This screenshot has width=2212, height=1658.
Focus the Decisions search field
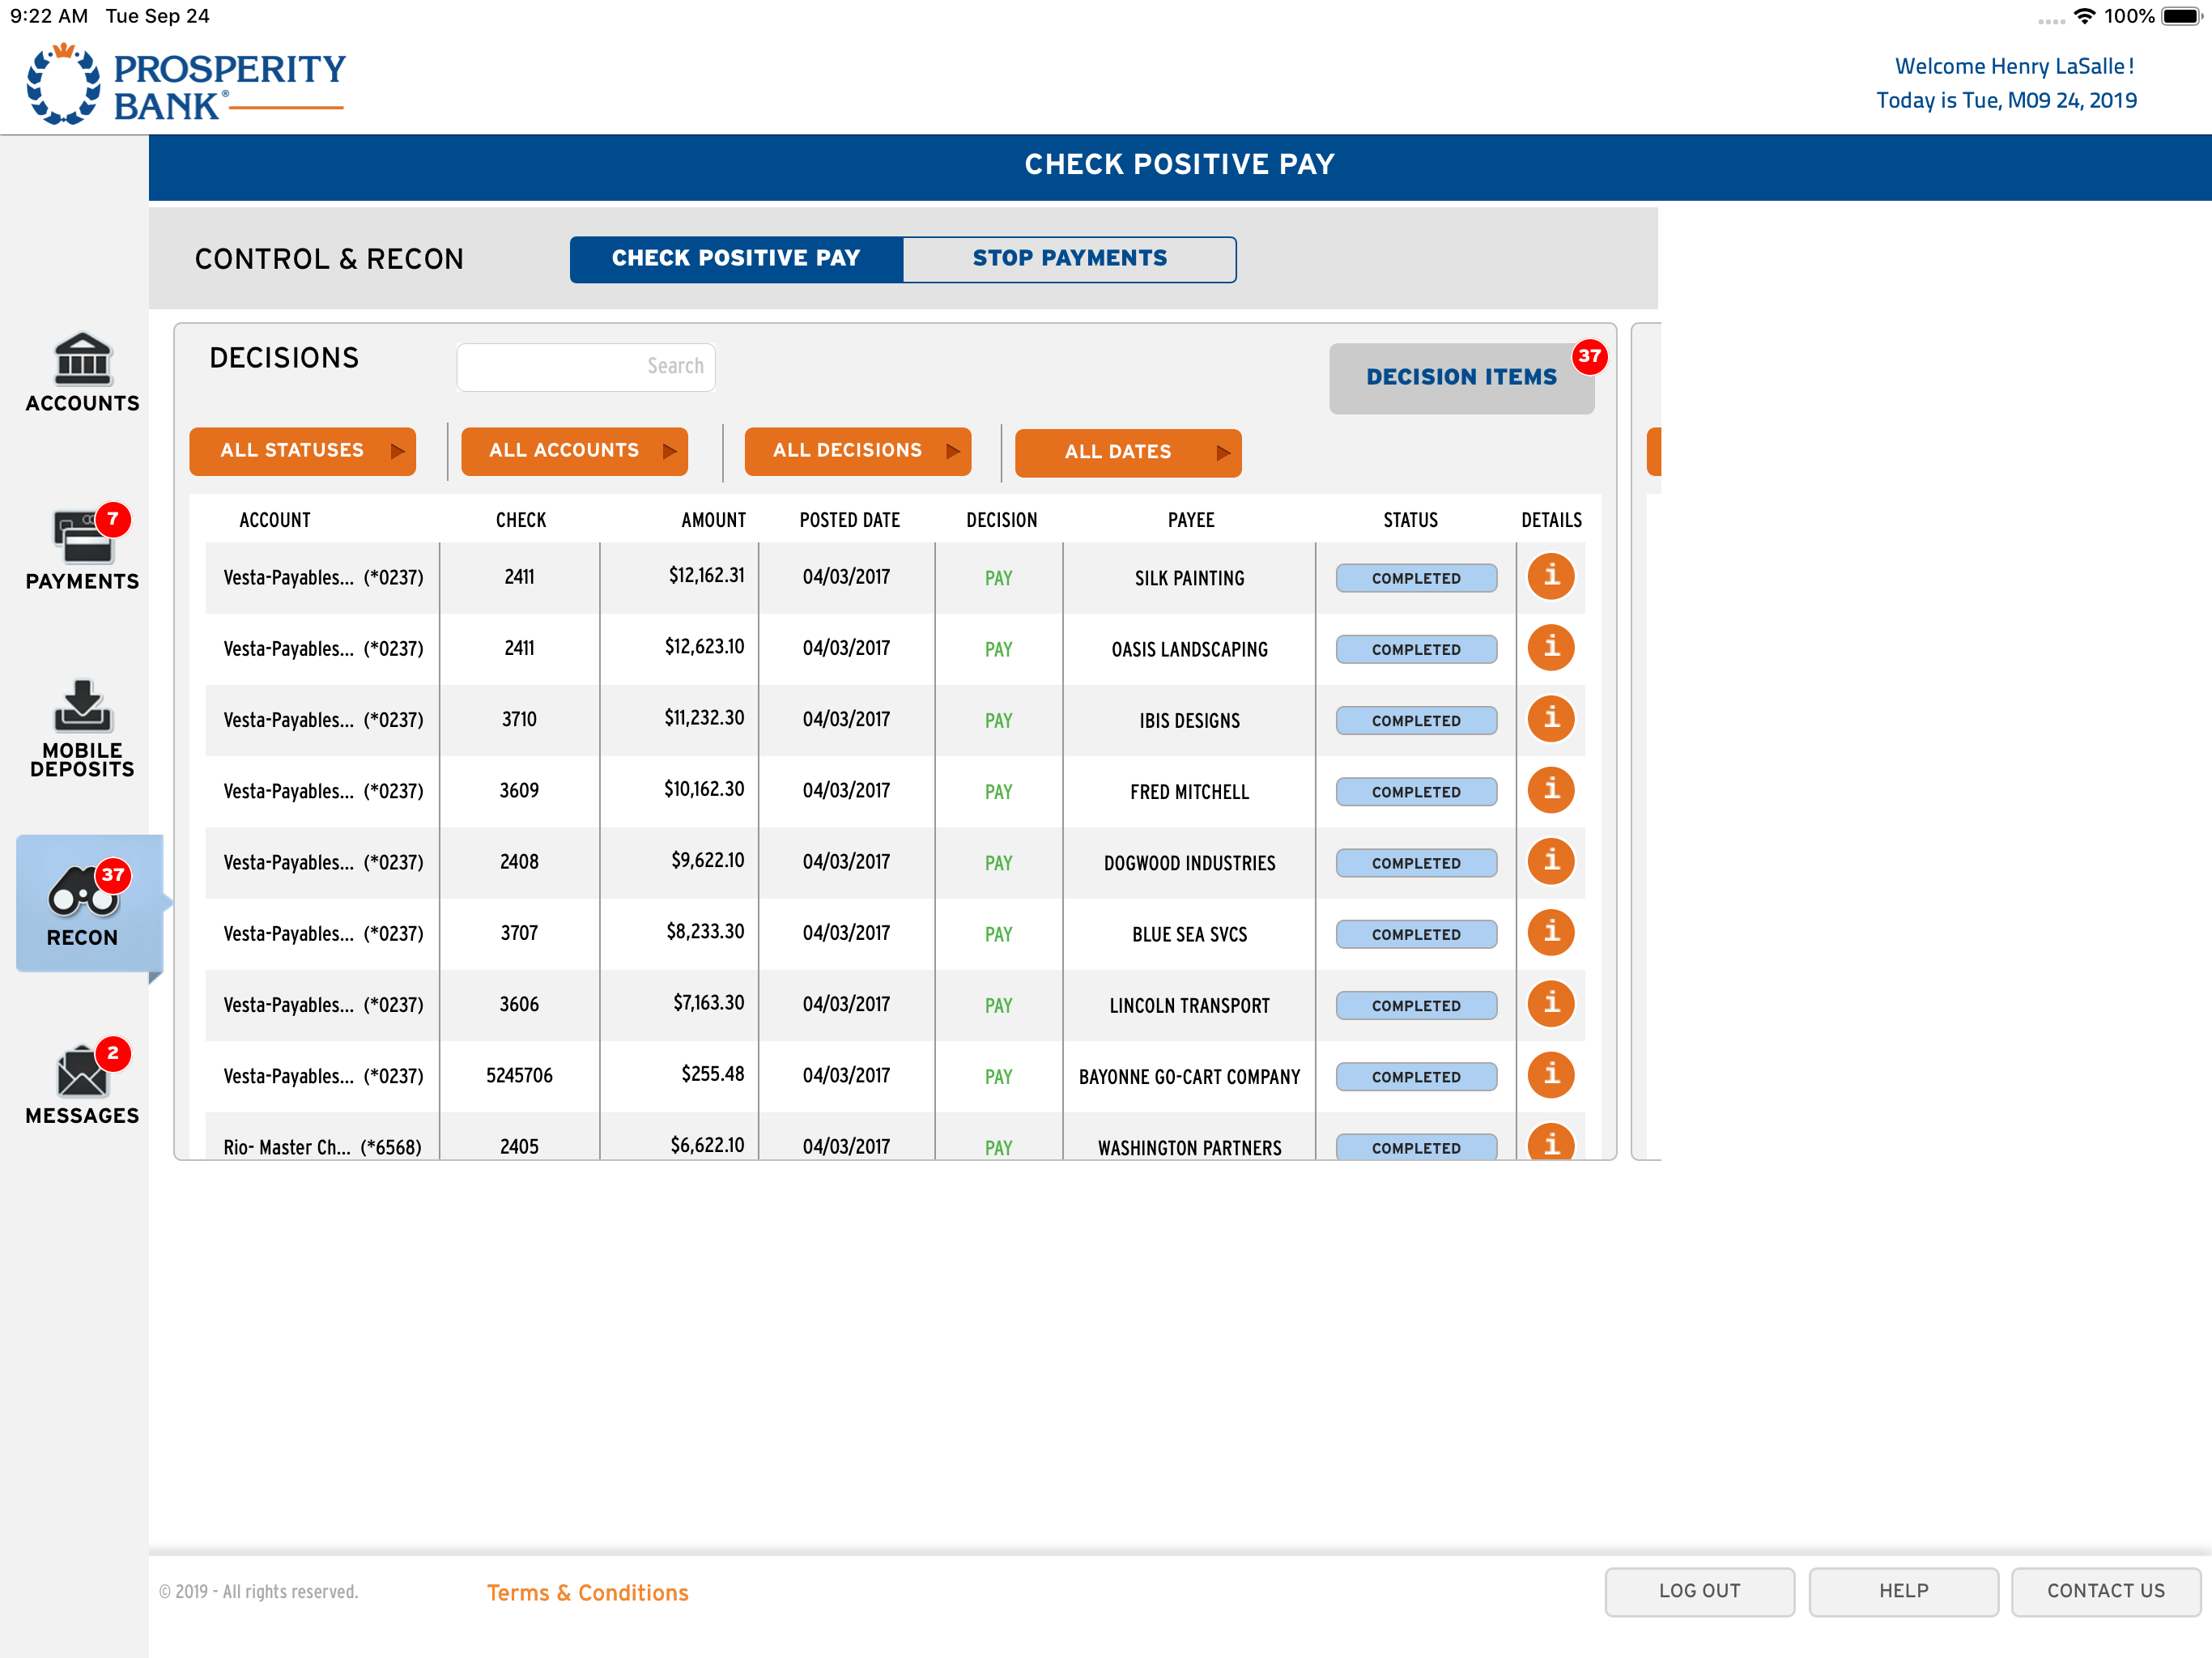[x=586, y=367]
